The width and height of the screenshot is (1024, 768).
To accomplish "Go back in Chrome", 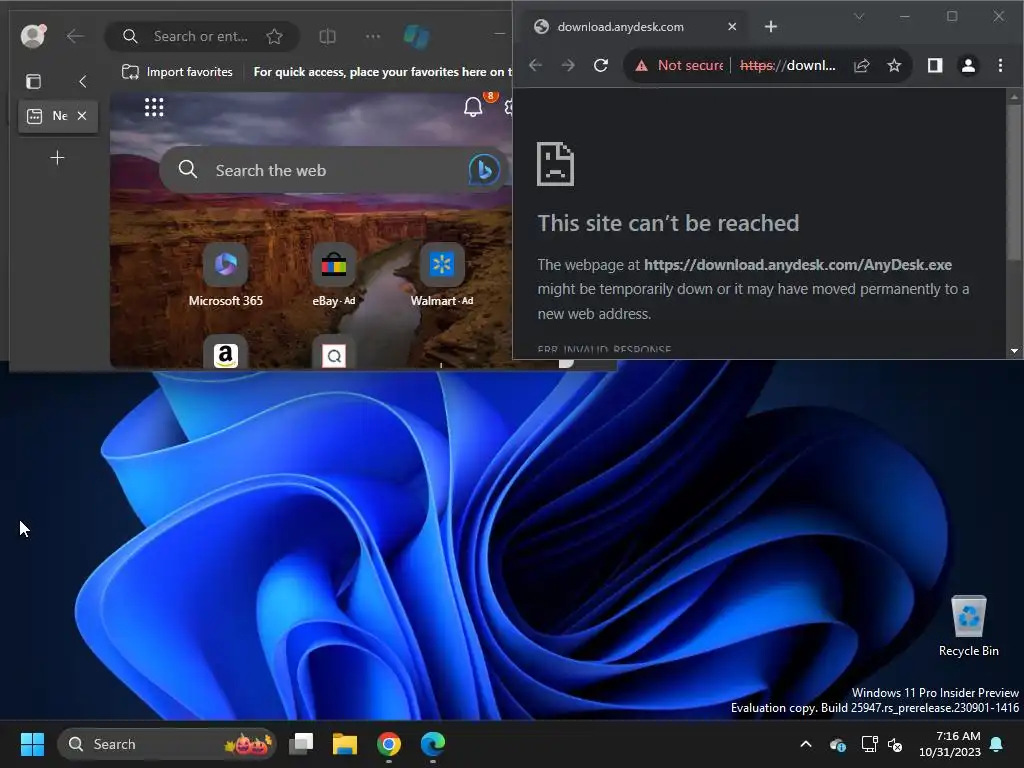I will [x=536, y=65].
